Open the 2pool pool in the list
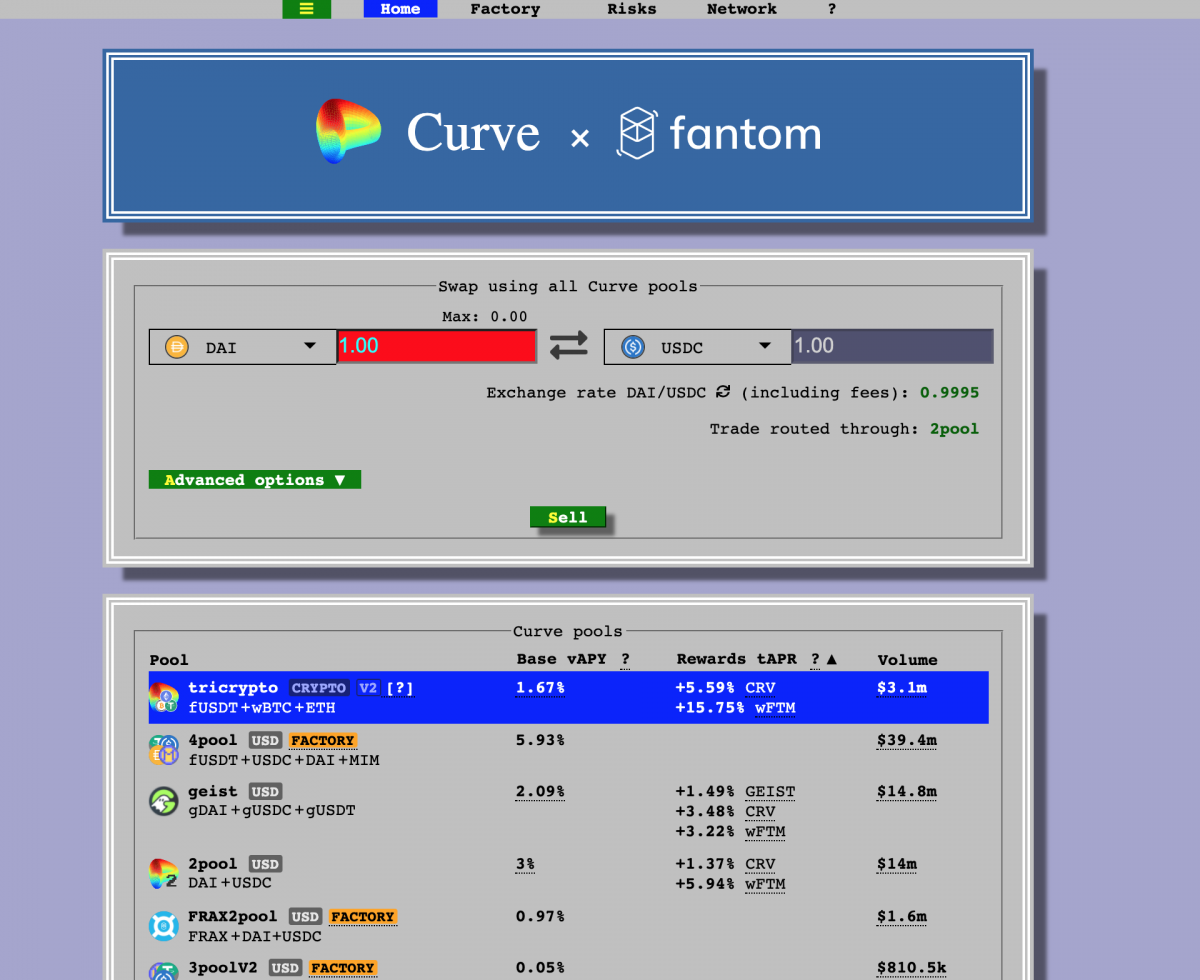Screen dimensions: 1200x980 (568, 873)
